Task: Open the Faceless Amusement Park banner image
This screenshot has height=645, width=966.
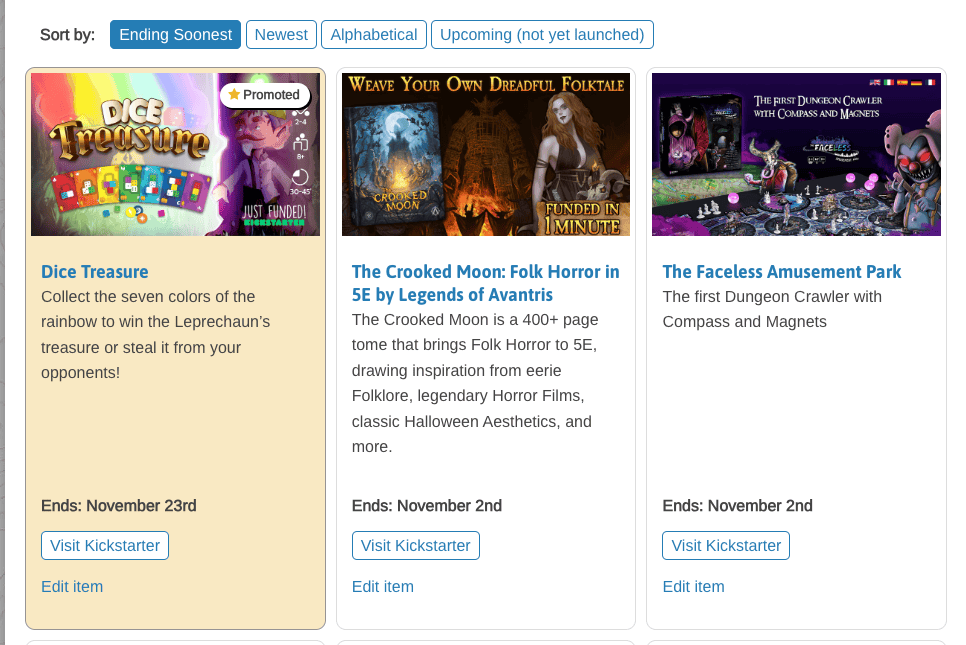Action: pyautogui.click(x=797, y=155)
